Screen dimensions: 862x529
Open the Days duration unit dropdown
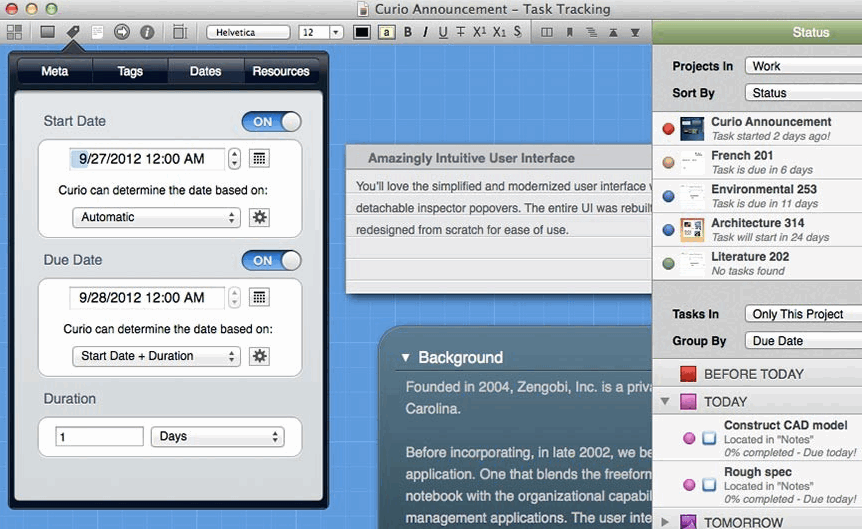(x=218, y=437)
